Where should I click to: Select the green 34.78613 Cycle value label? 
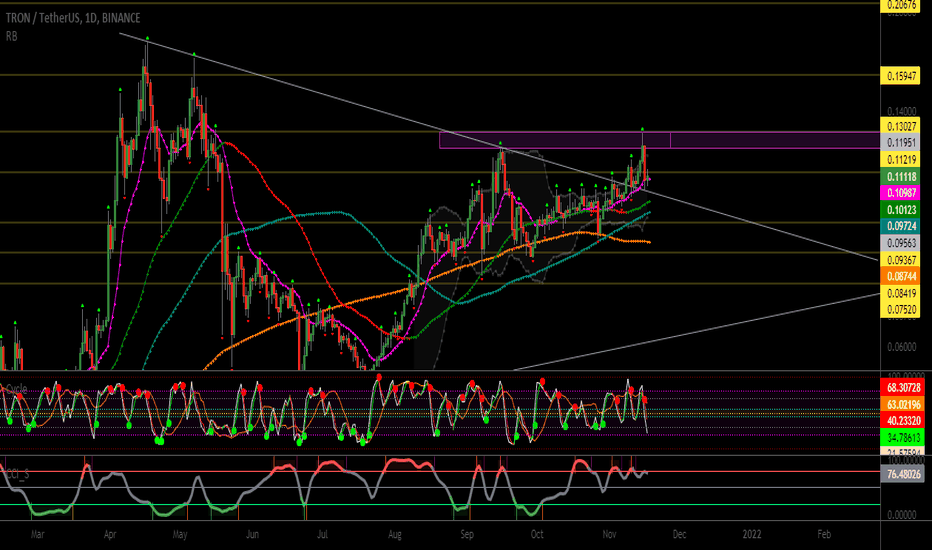[902, 438]
